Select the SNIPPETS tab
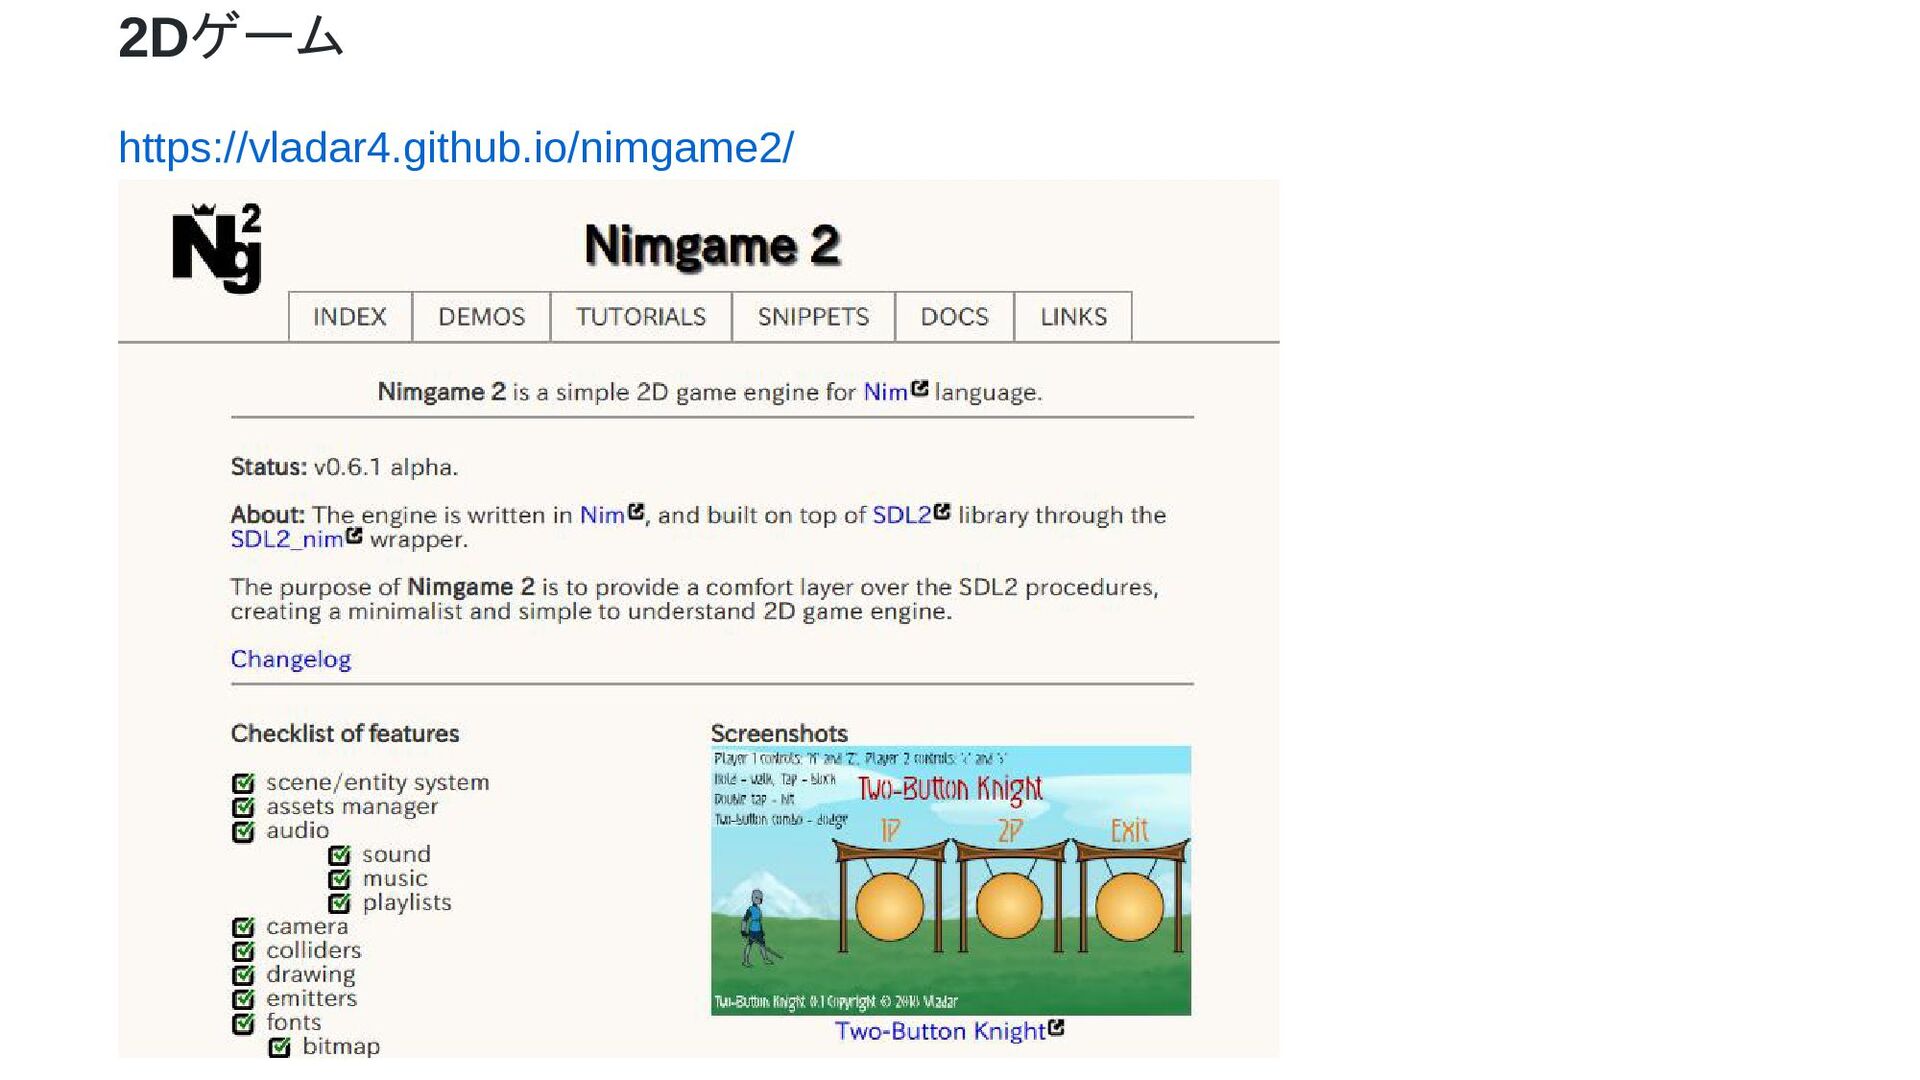The height and width of the screenshot is (1080, 1920). point(813,317)
